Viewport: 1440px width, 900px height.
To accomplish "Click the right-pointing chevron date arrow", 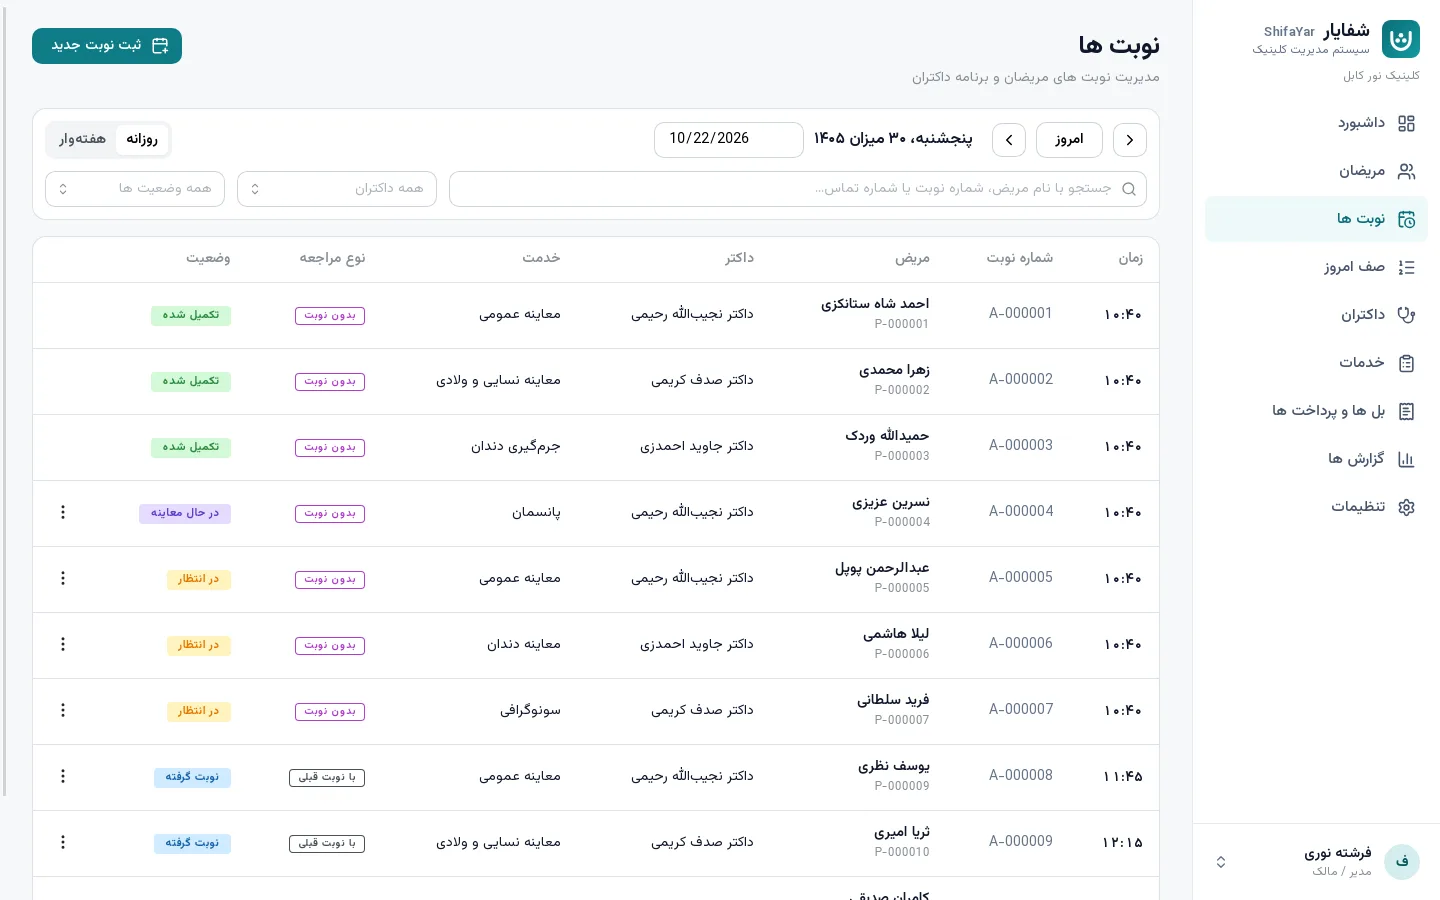I will coord(1130,140).
